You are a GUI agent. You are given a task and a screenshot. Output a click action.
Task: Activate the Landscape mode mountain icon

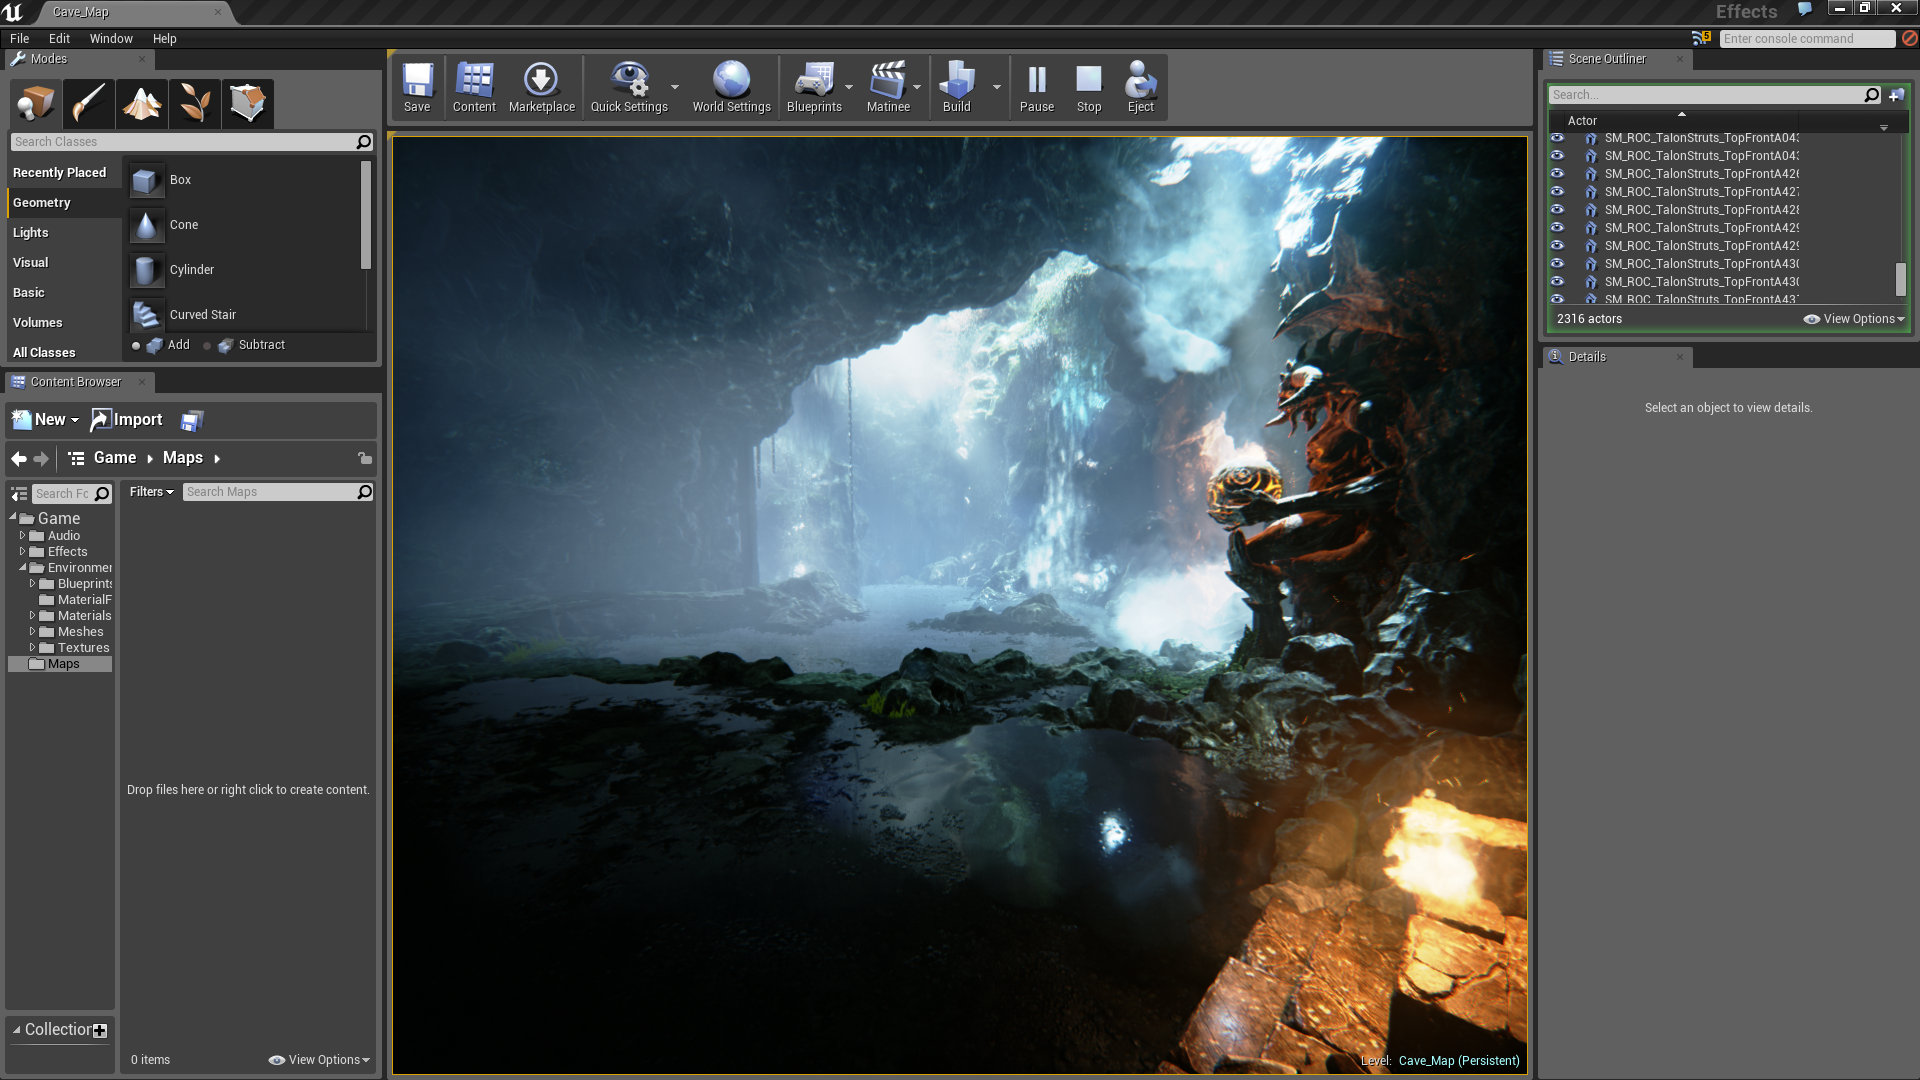(142, 103)
